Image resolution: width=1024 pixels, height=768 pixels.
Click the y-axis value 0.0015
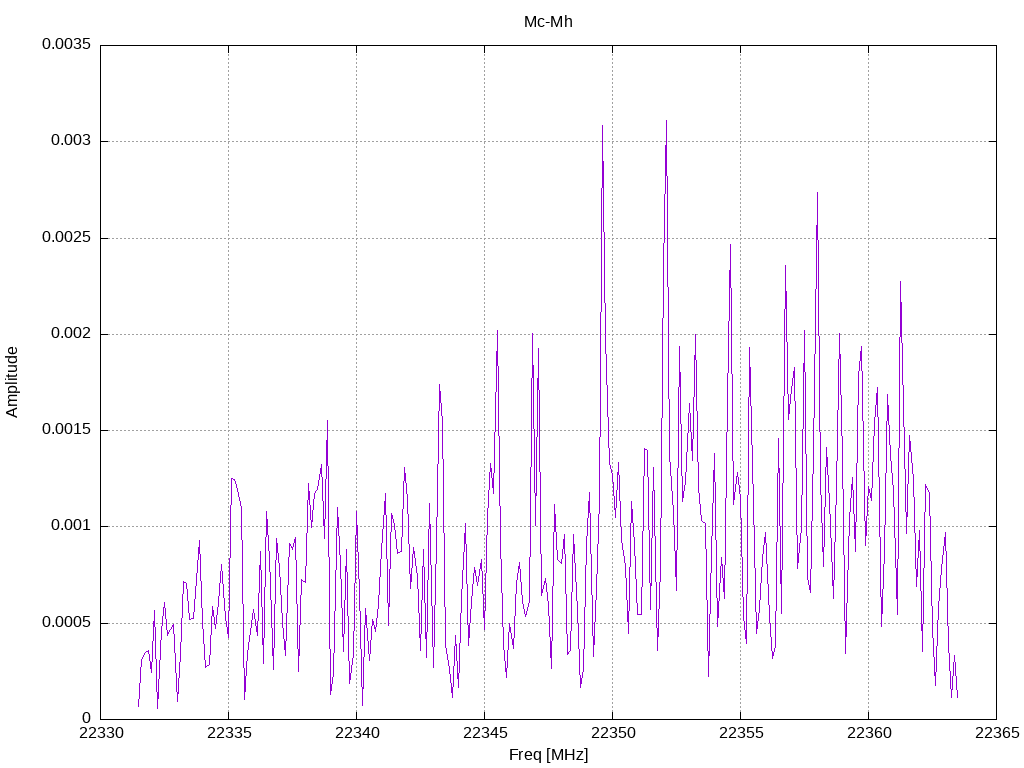[67, 430]
